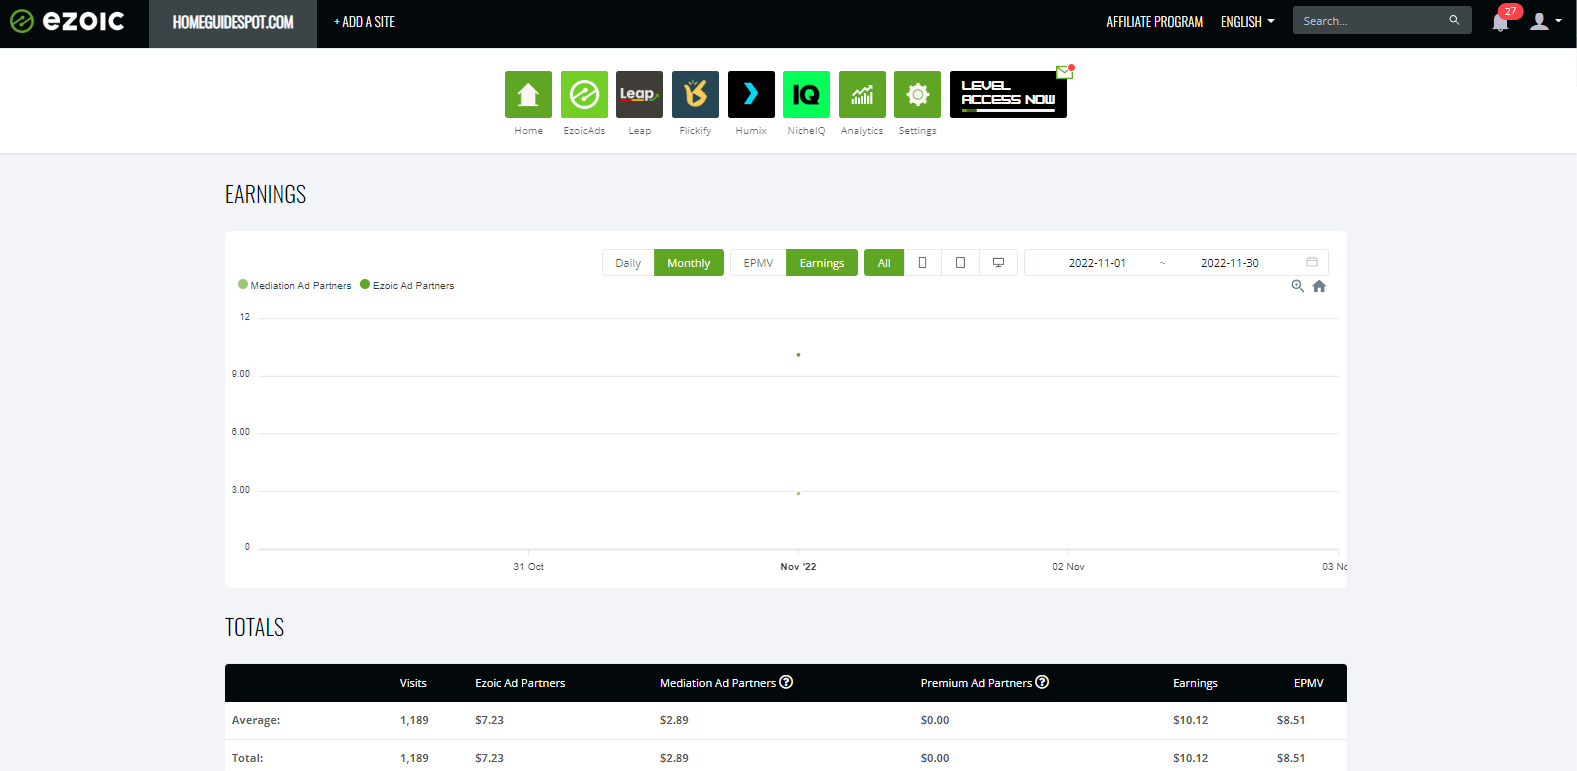1577x771 pixels.
Task: Click the chart zoom magnifier icon
Action: coord(1297,286)
